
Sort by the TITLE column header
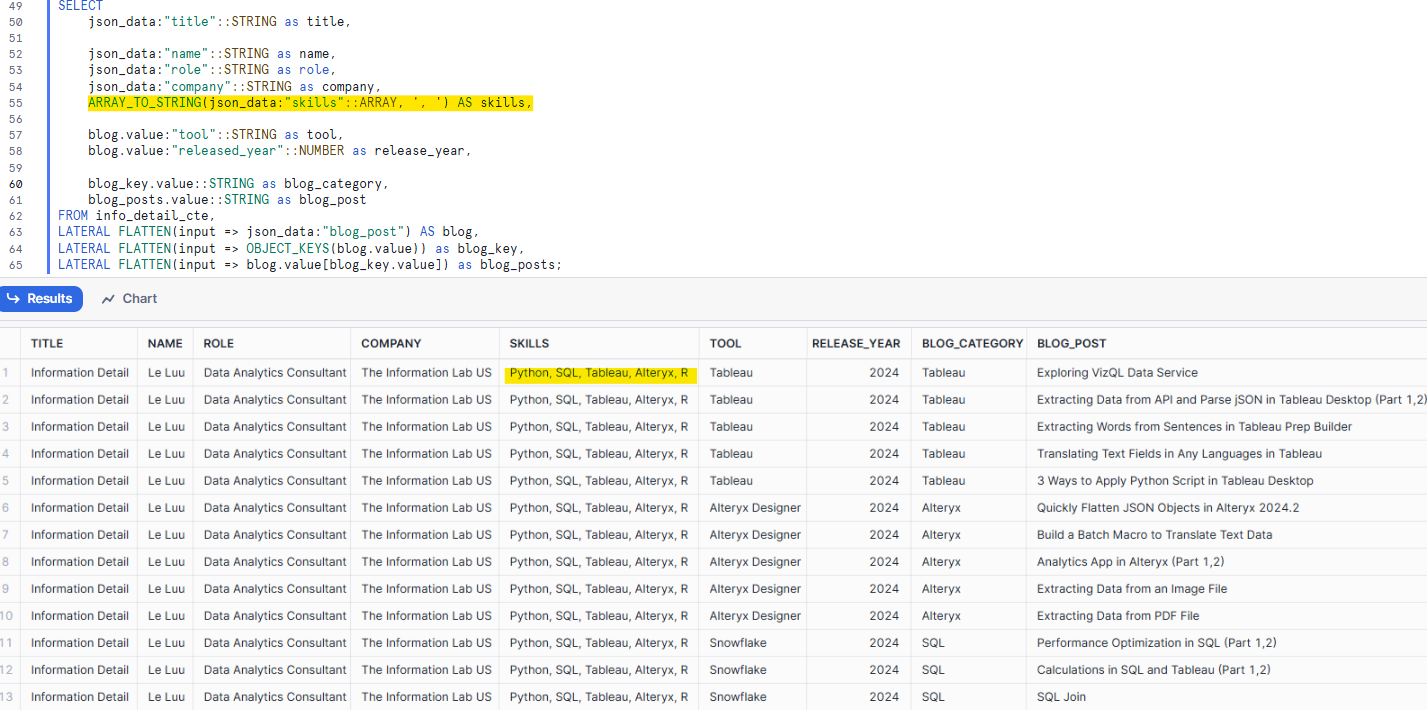(47, 343)
